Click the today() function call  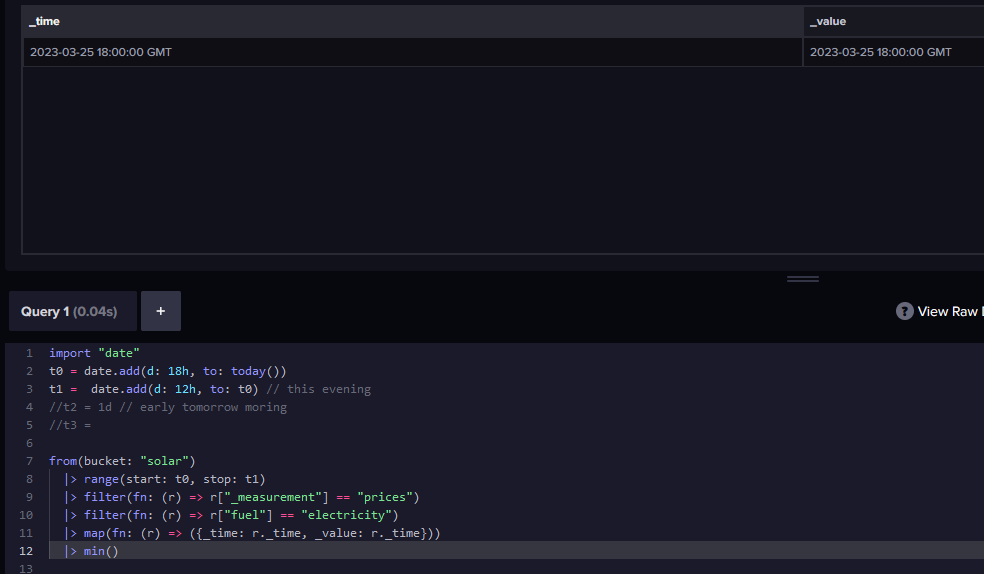[255, 371]
